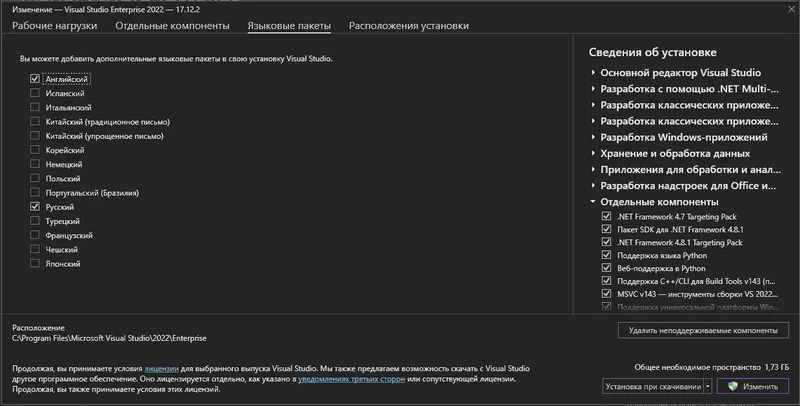Screen dimensions: 800x406
Task: Open the лицензии hyperlink
Action: point(163,369)
